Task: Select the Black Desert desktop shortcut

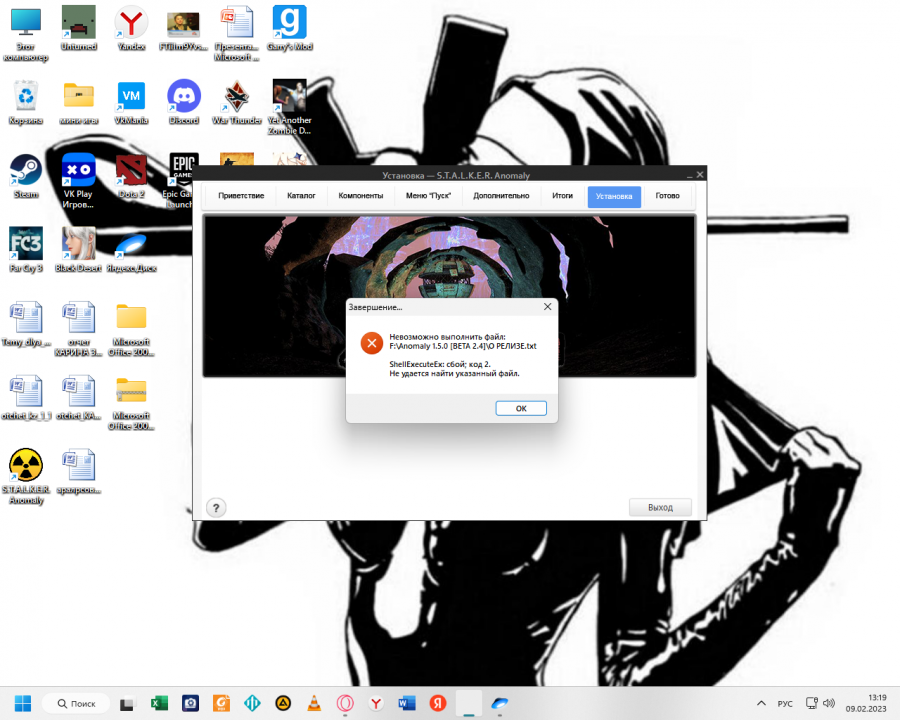Action: click(78, 249)
